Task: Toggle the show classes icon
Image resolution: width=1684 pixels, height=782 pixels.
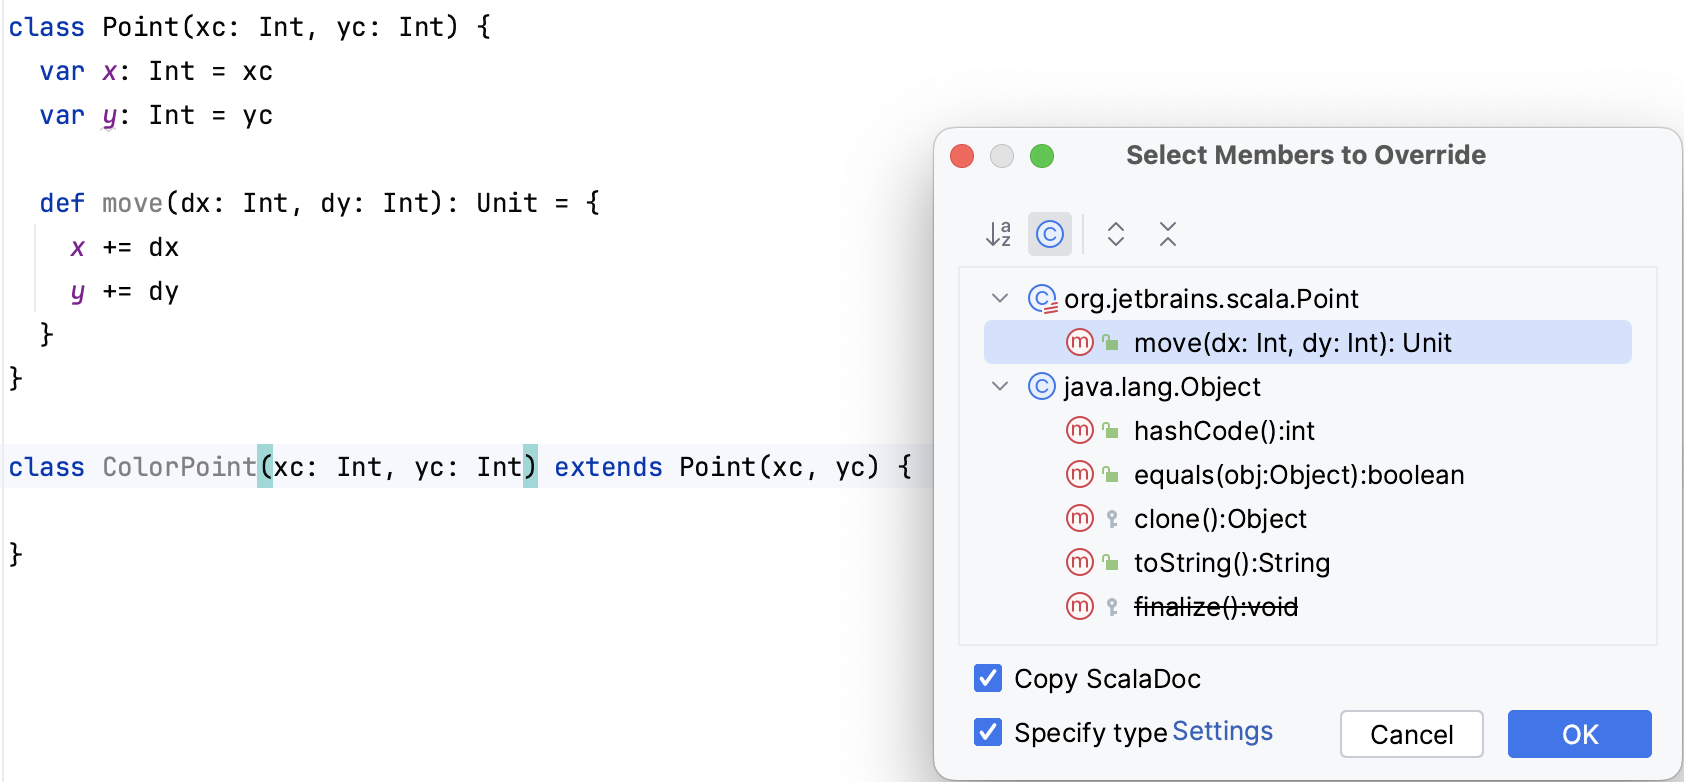Action: point(1049,234)
